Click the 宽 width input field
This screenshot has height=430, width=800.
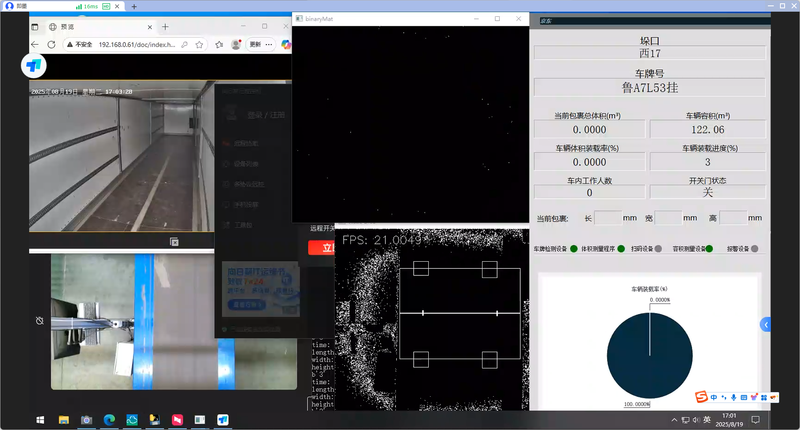pyautogui.click(x=668, y=218)
